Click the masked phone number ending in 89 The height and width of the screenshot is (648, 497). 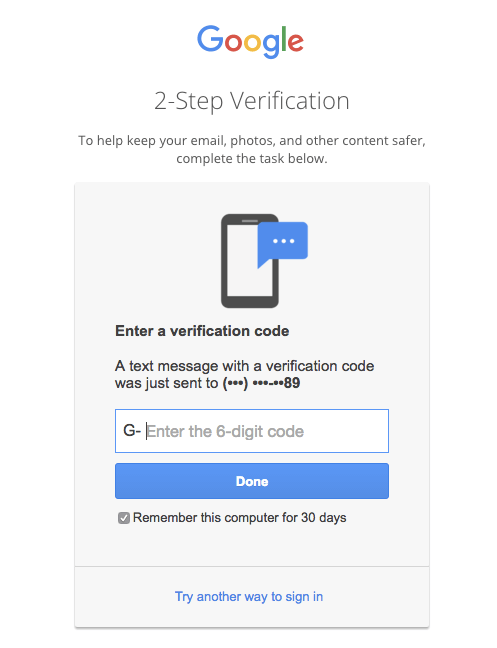pos(261,383)
